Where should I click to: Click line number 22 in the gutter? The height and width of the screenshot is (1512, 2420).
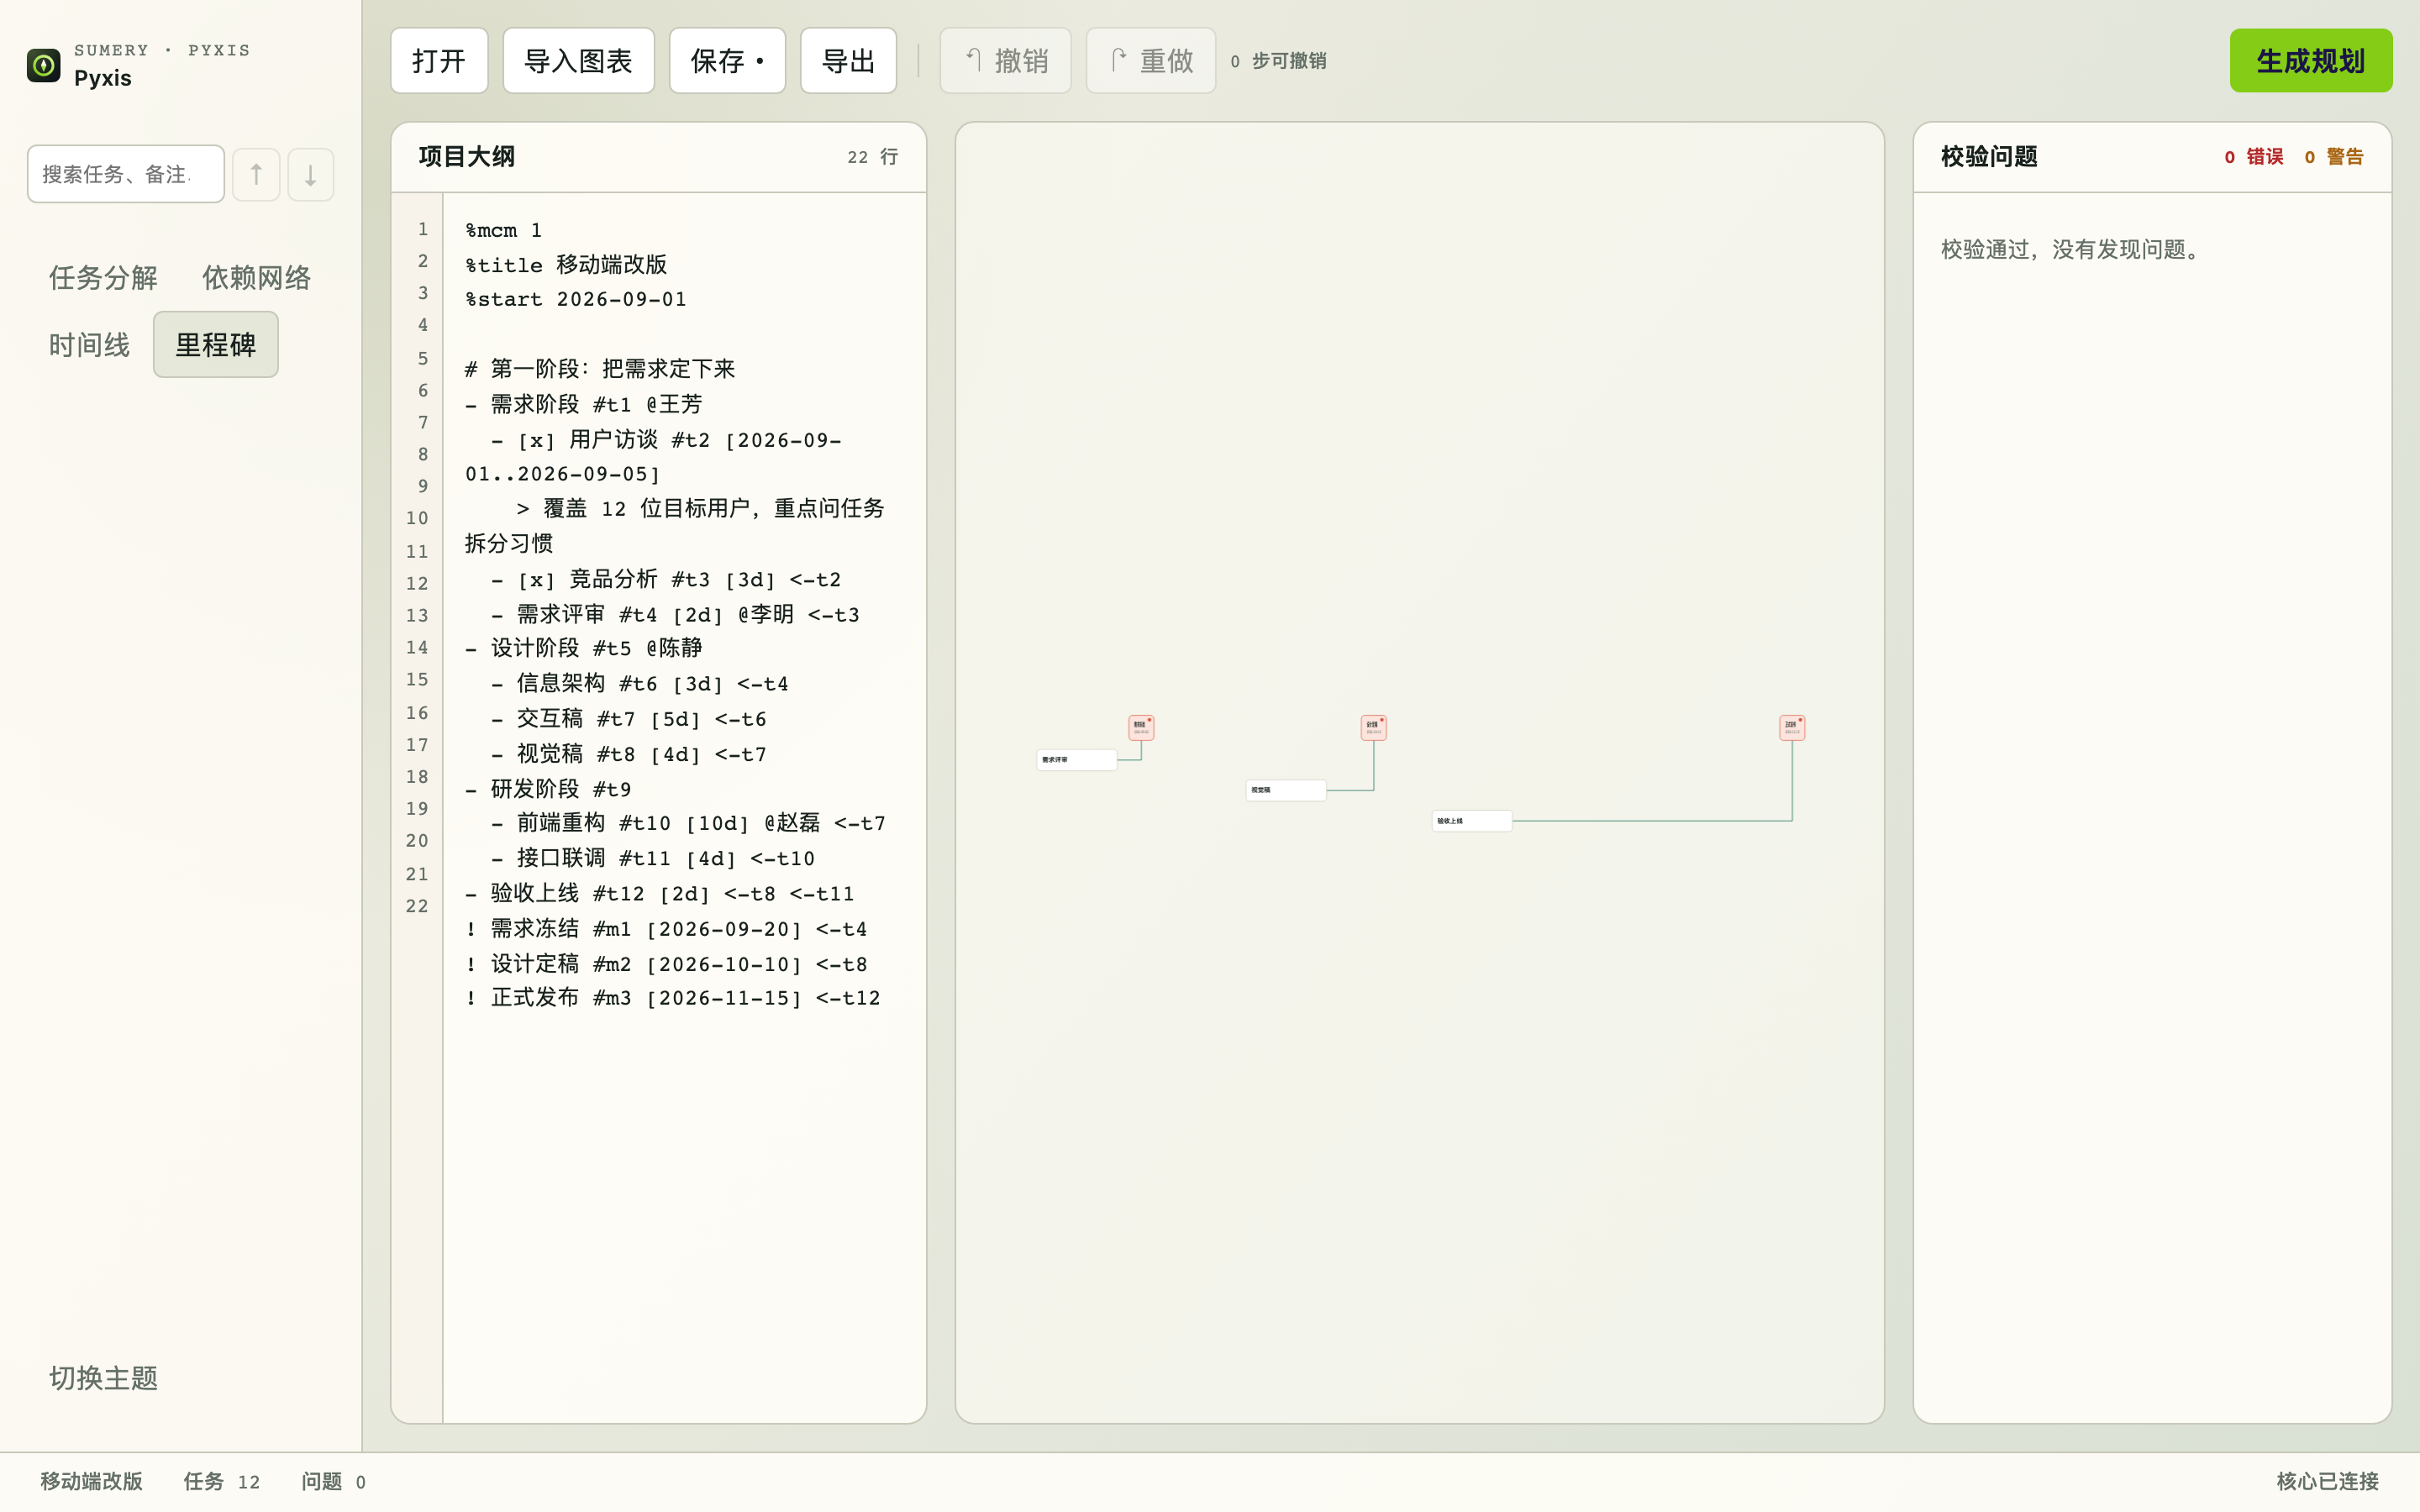(x=417, y=906)
